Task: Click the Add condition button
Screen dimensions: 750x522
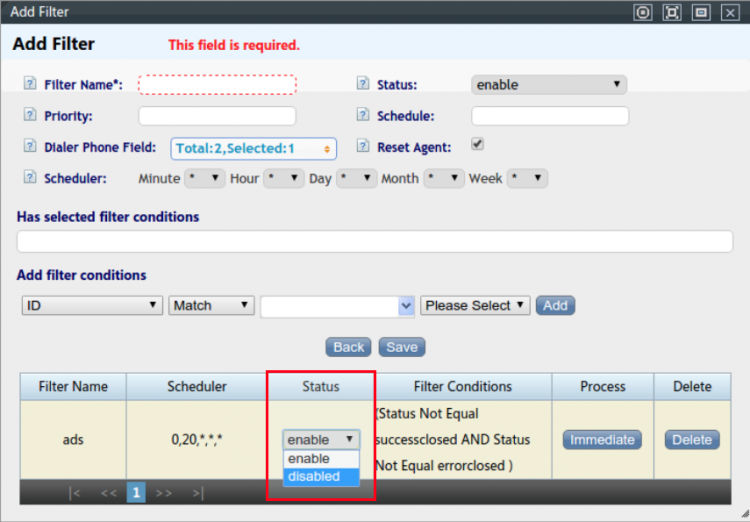Action: pos(555,305)
